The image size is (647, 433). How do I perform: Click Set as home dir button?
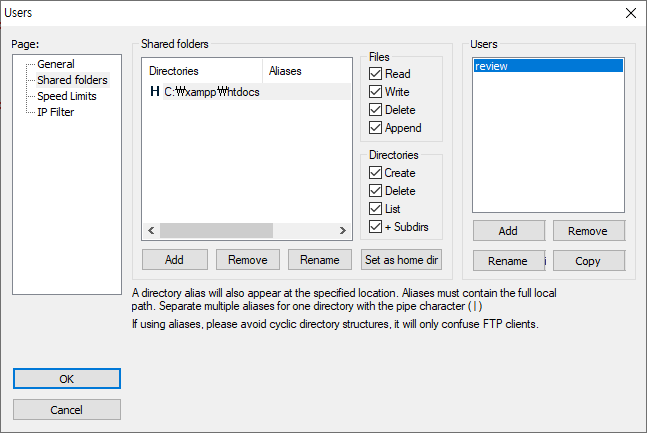pos(401,260)
